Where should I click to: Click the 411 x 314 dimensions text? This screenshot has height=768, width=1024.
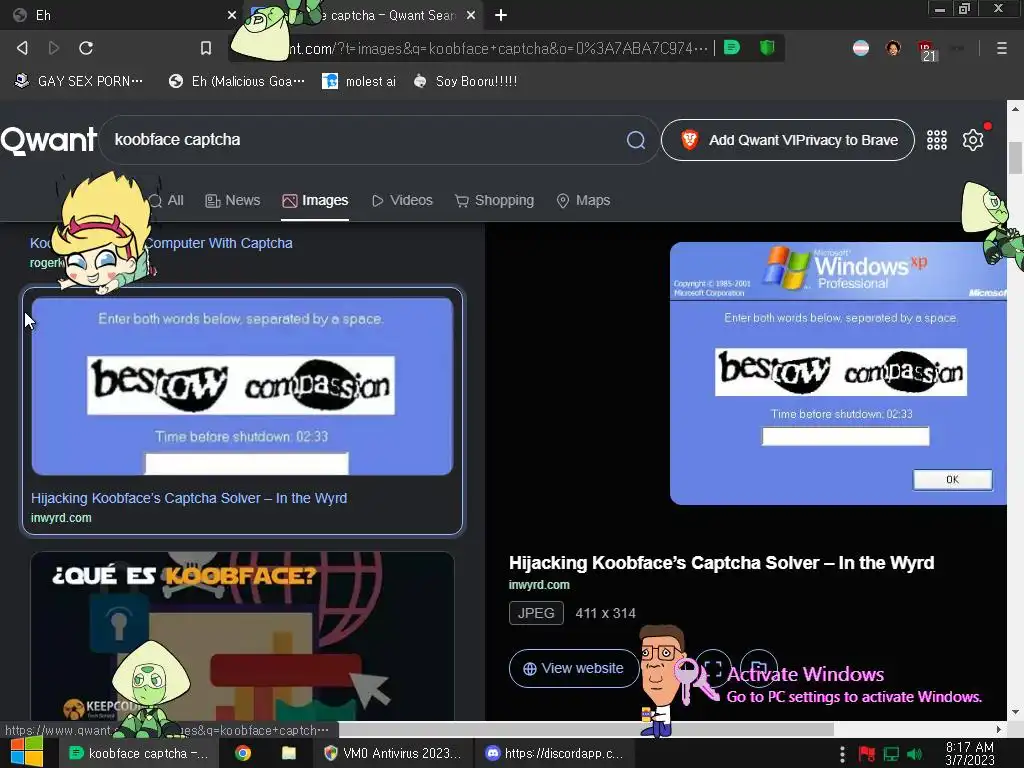tap(605, 613)
